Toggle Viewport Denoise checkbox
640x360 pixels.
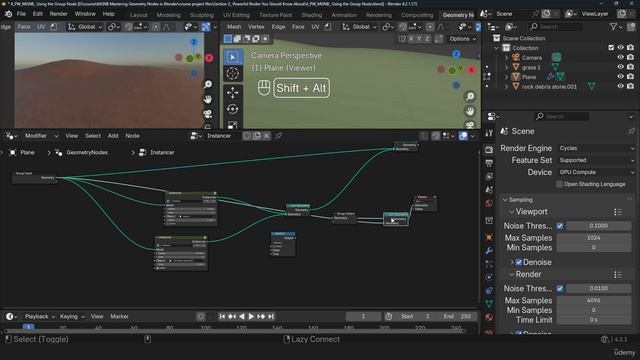point(518,262)
